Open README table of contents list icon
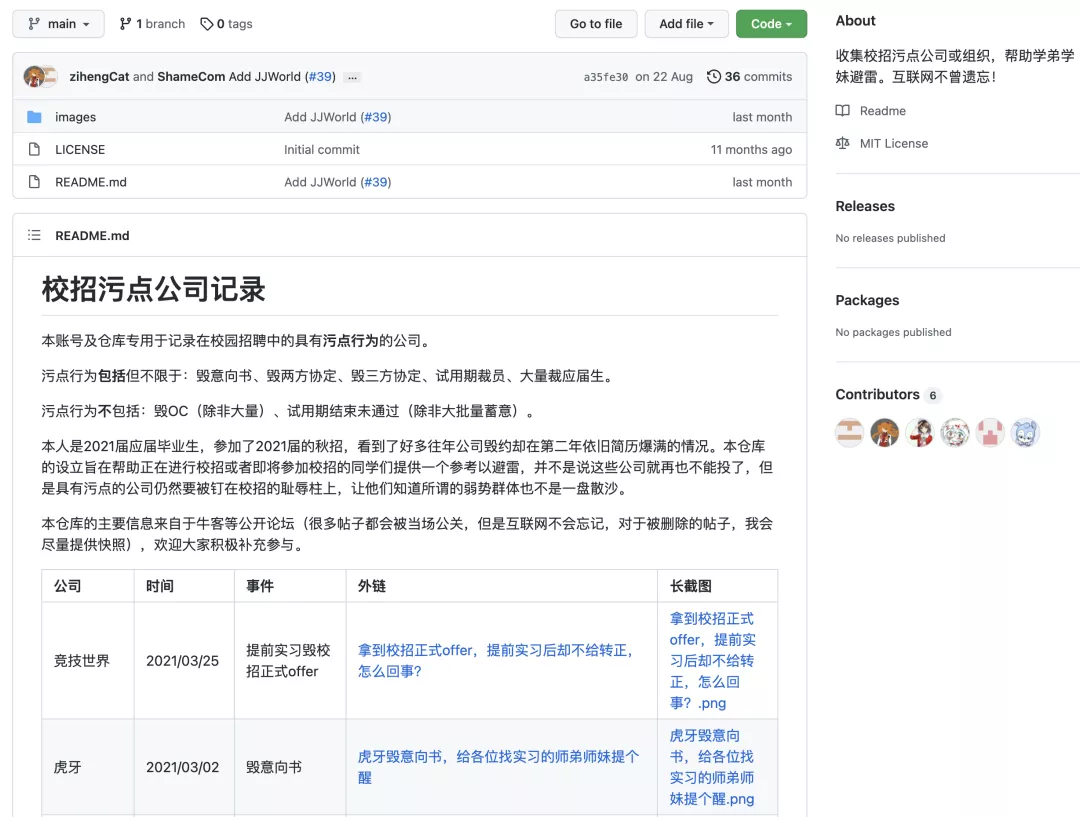 click(x=34, y=236)
